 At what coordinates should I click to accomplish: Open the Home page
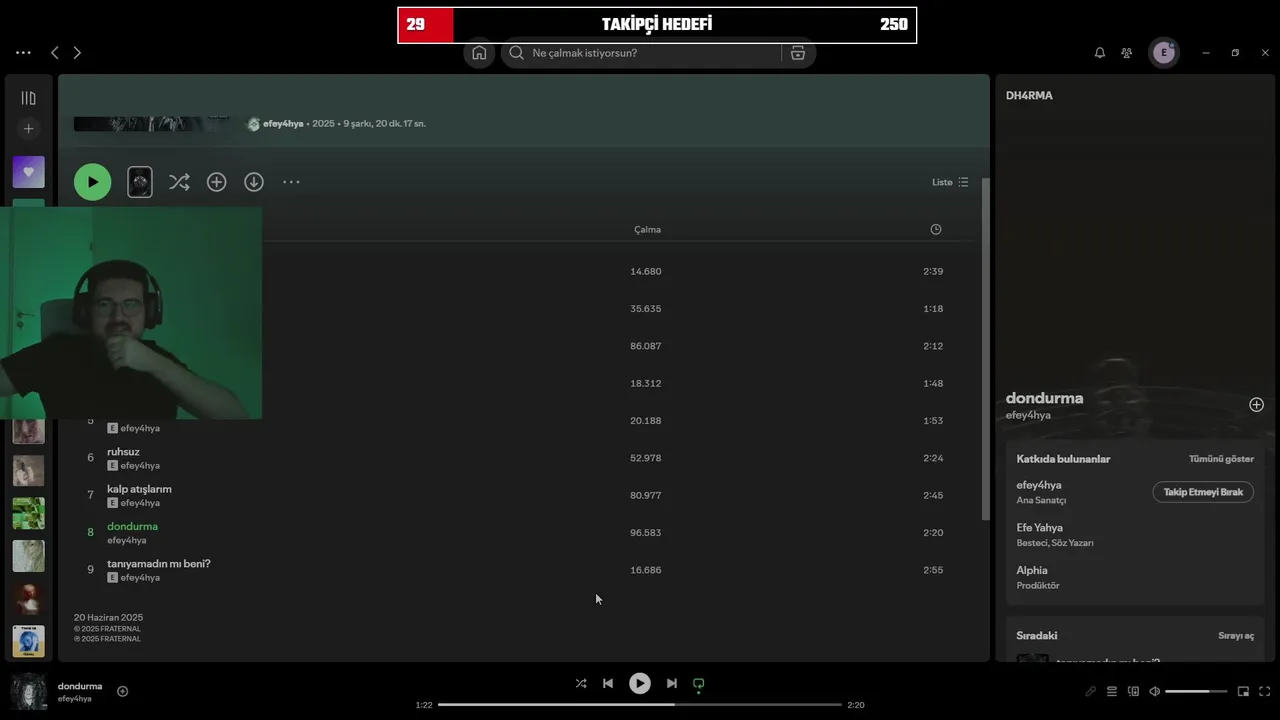479,53
